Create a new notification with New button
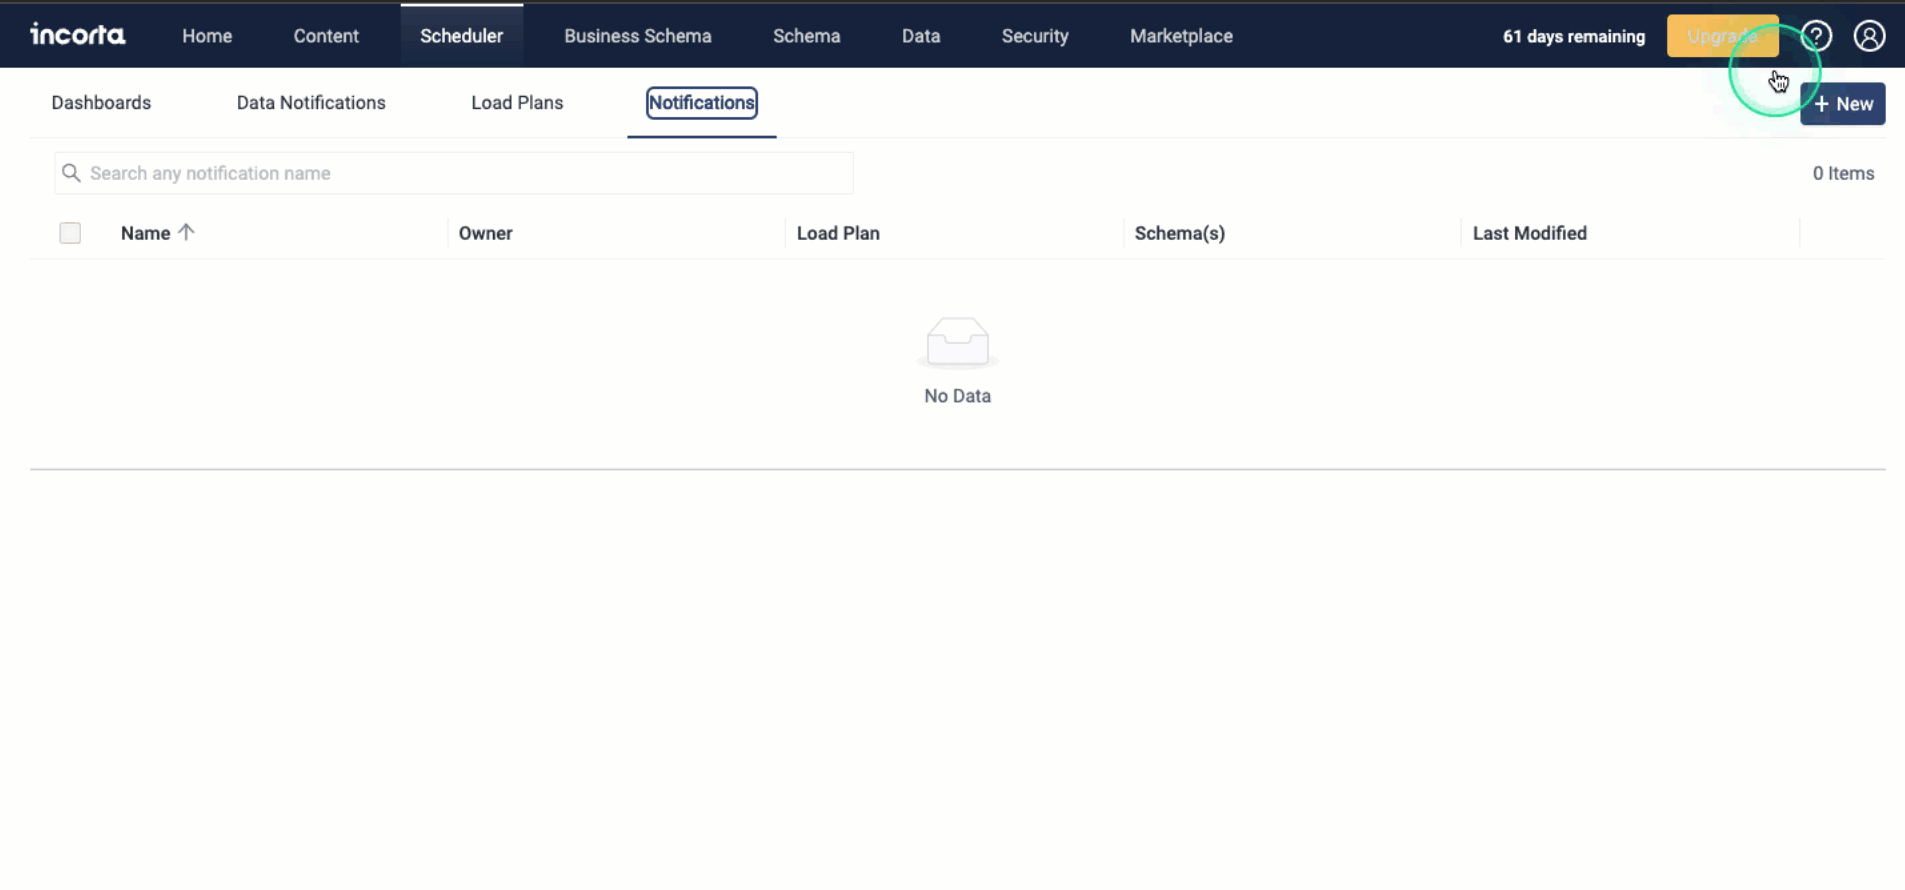This screenshot has width=1905, height=890. pyautogui.click(x=1843, y=104)
